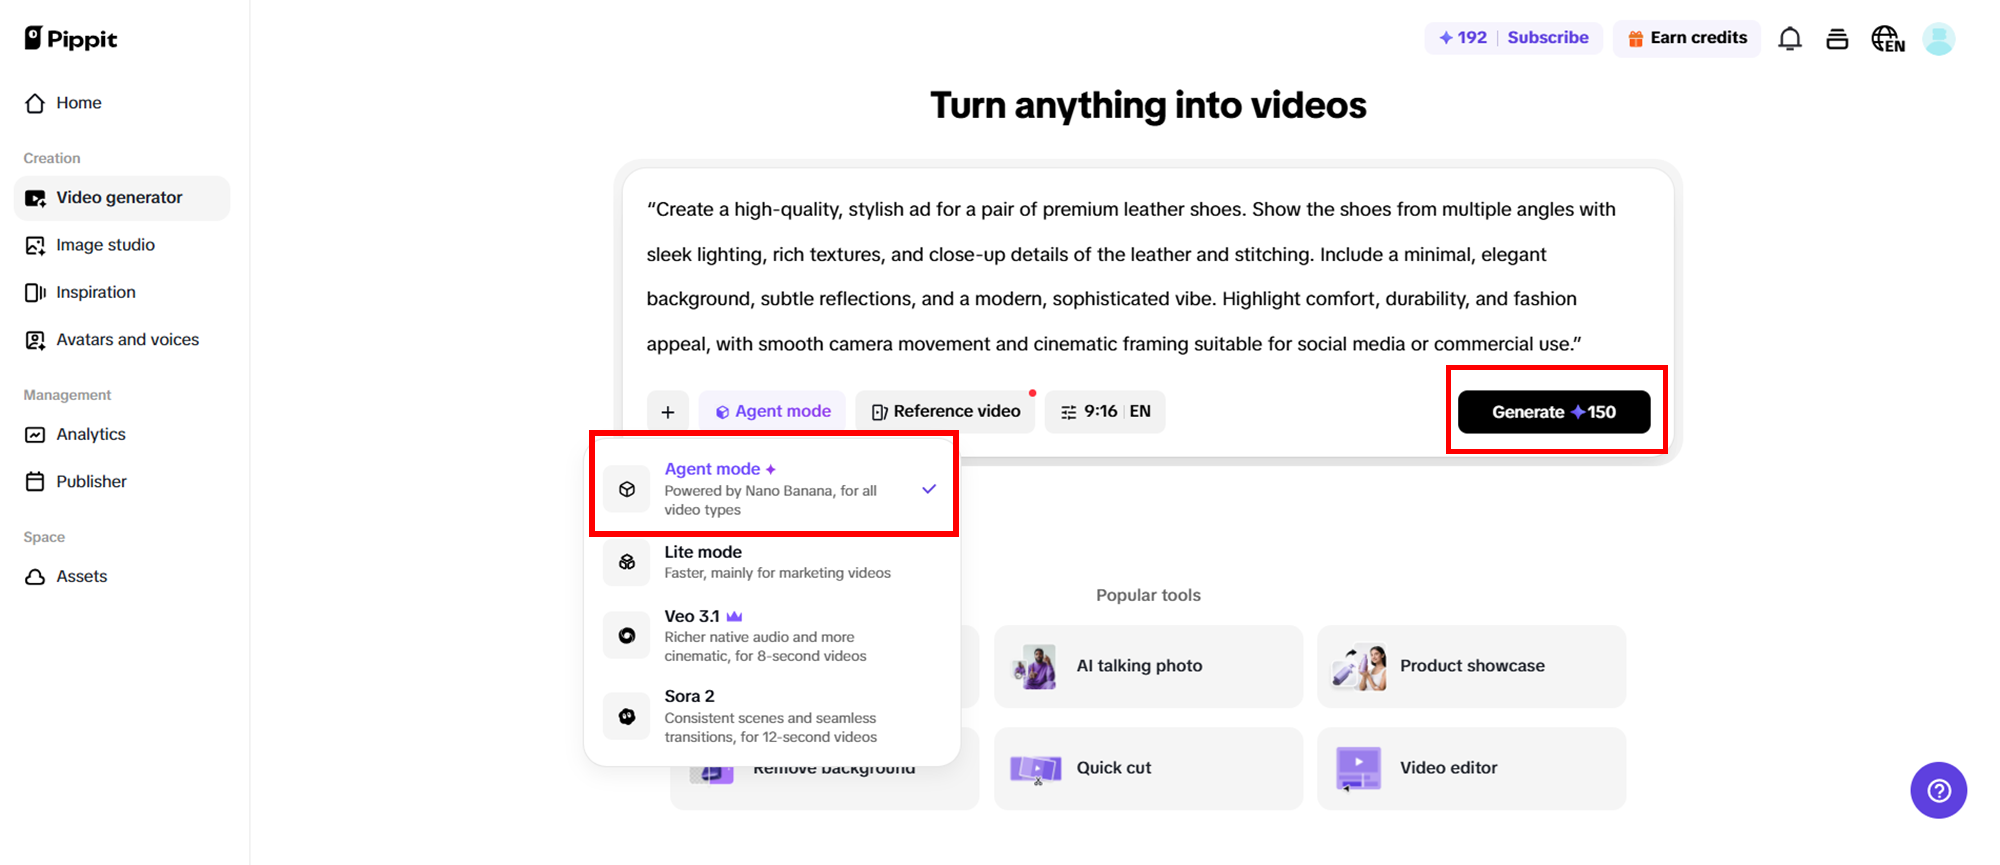Click the Home house icon

pyautogui.click(x=35, y=103)
